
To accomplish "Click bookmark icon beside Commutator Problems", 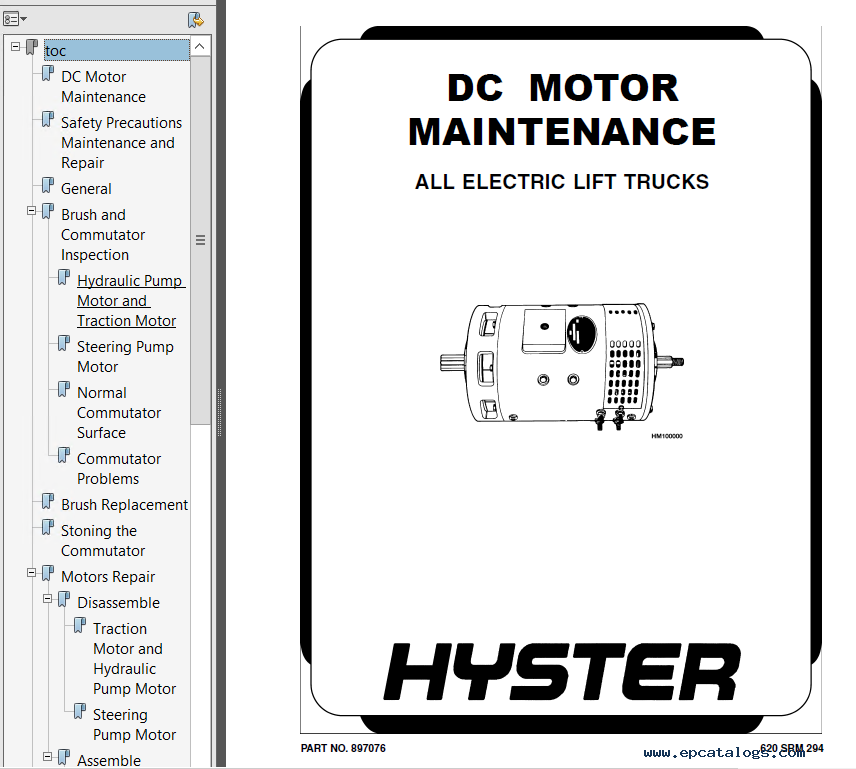I will tap(64, 455).
